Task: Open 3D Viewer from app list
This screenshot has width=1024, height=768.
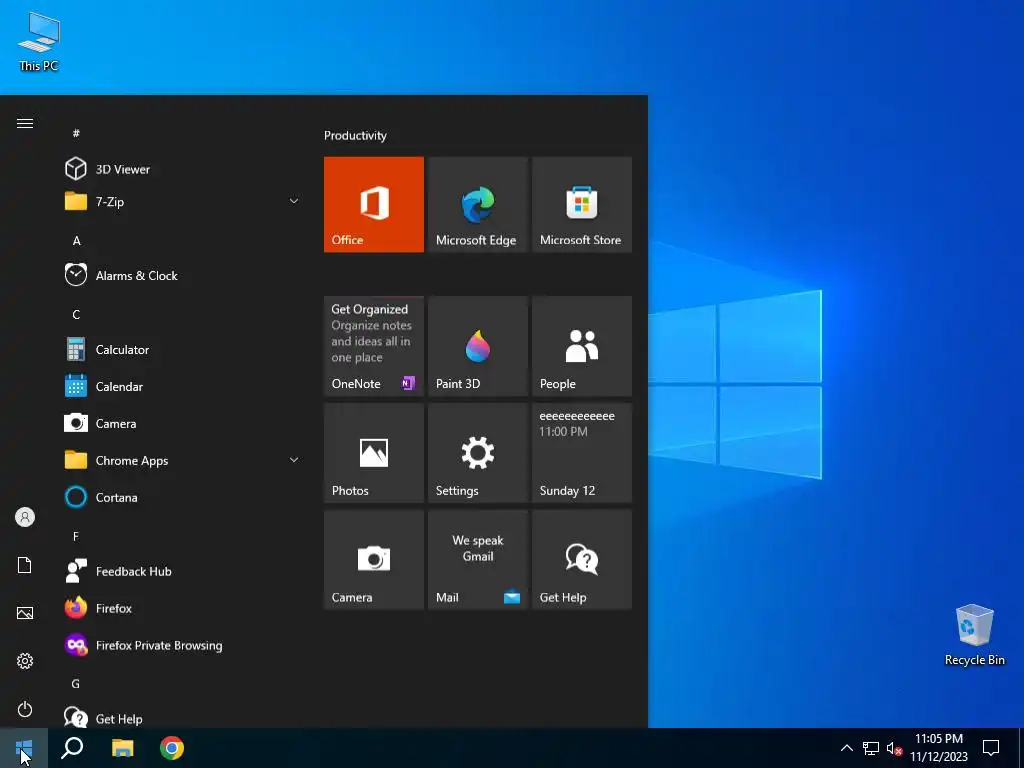Action: pos(183,169)
